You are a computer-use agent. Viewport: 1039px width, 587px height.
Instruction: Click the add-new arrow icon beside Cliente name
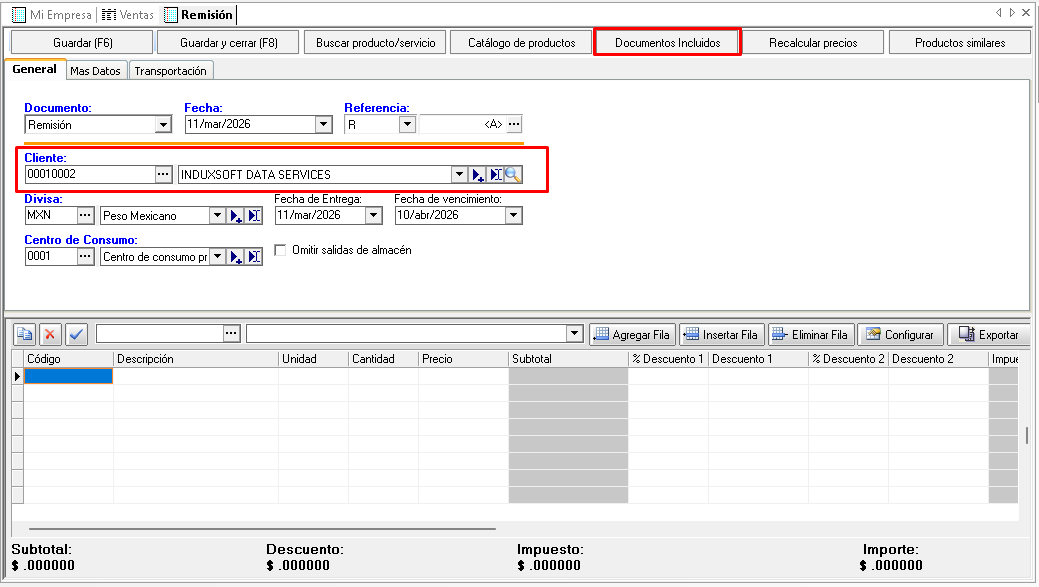pyautogui.click(x=478, y=175)
